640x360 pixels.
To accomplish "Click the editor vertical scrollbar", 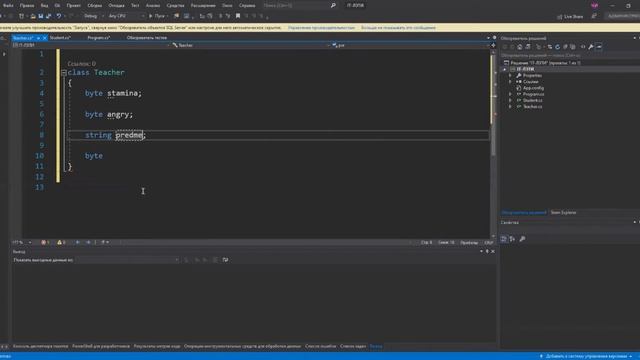I will tap(493, 143).
